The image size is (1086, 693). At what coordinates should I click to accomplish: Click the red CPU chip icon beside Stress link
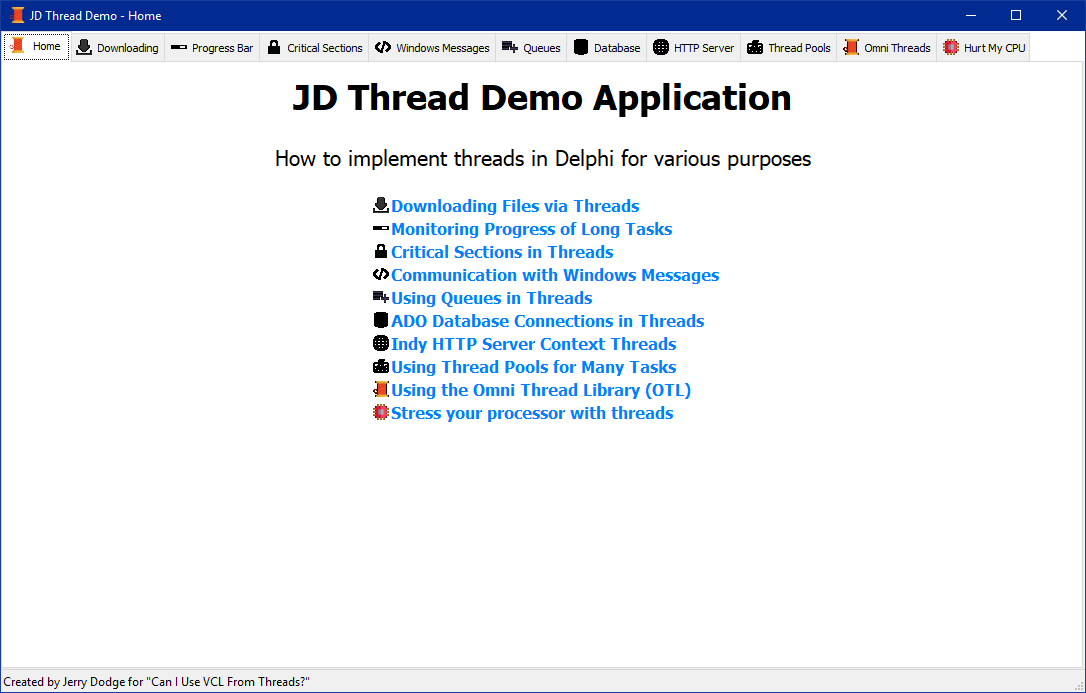(x=380, y=413)
